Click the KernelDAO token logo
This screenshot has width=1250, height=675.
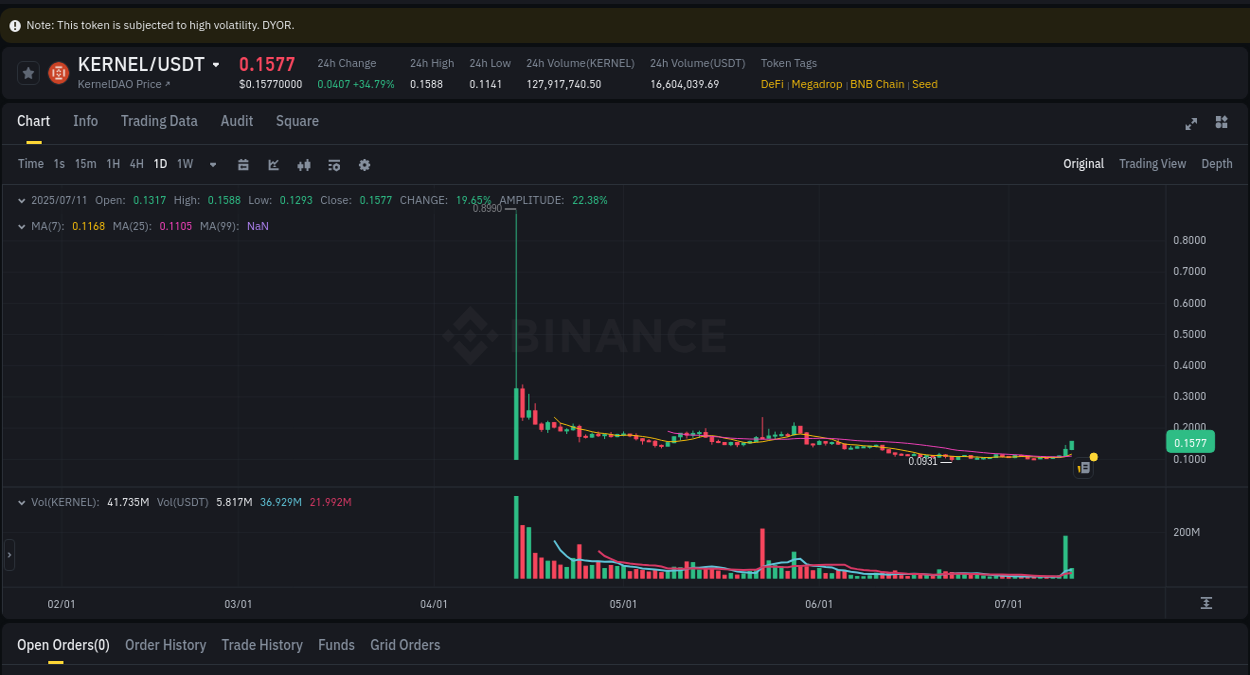57,72
